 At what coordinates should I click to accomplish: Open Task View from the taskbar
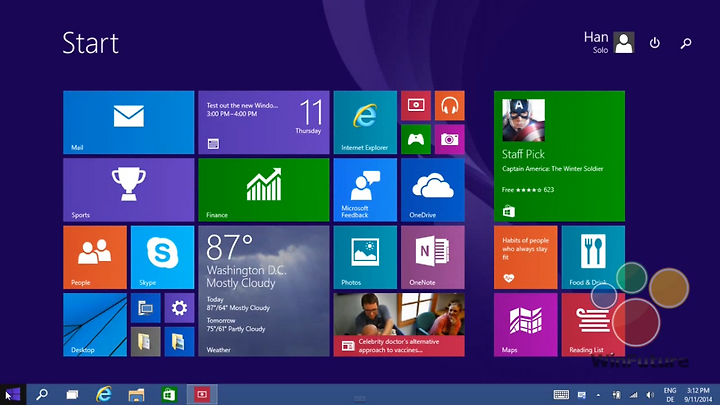pos(72,394)
